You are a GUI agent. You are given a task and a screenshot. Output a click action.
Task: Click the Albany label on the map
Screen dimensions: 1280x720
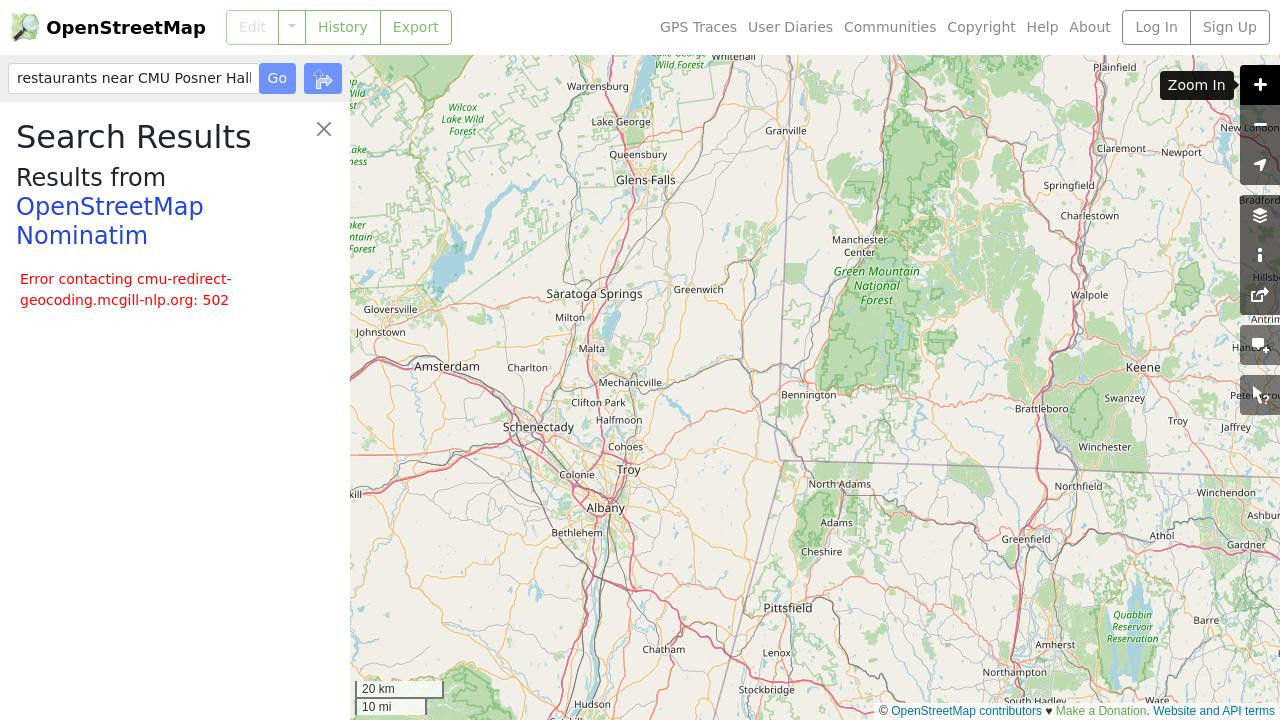pos(605,508)
